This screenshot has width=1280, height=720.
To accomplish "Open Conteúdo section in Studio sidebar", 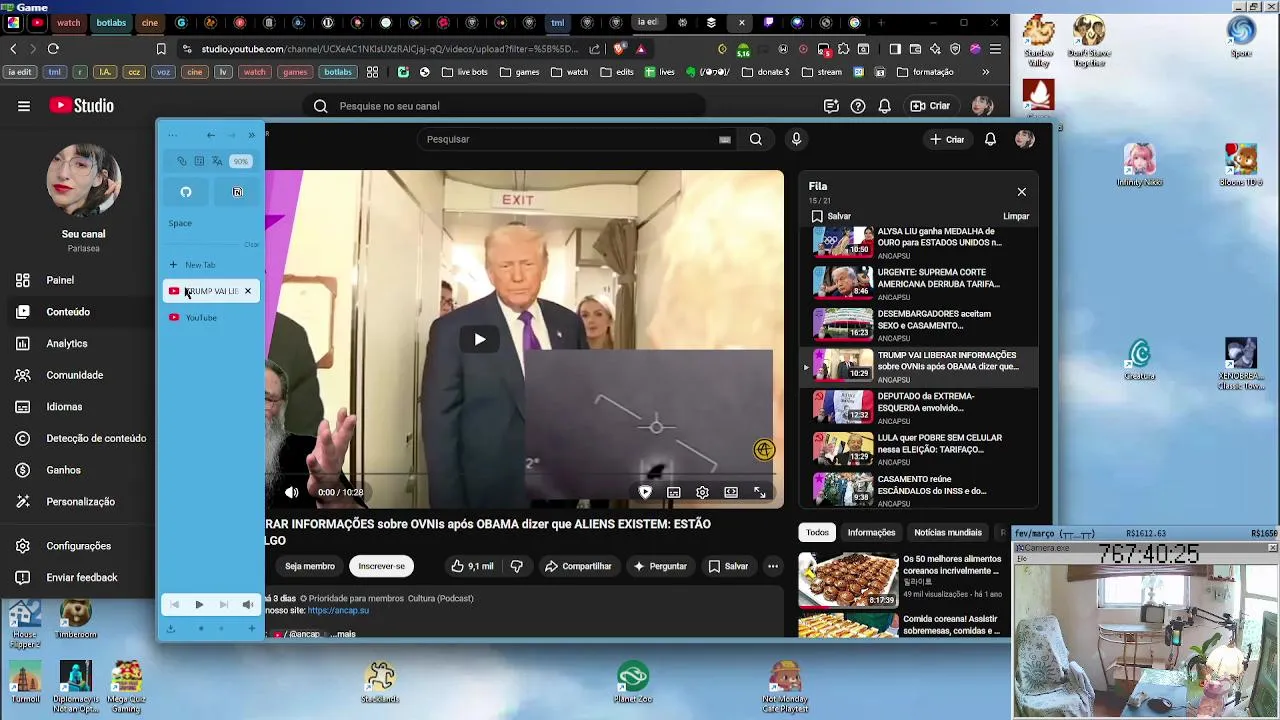I will click(78, 312).
